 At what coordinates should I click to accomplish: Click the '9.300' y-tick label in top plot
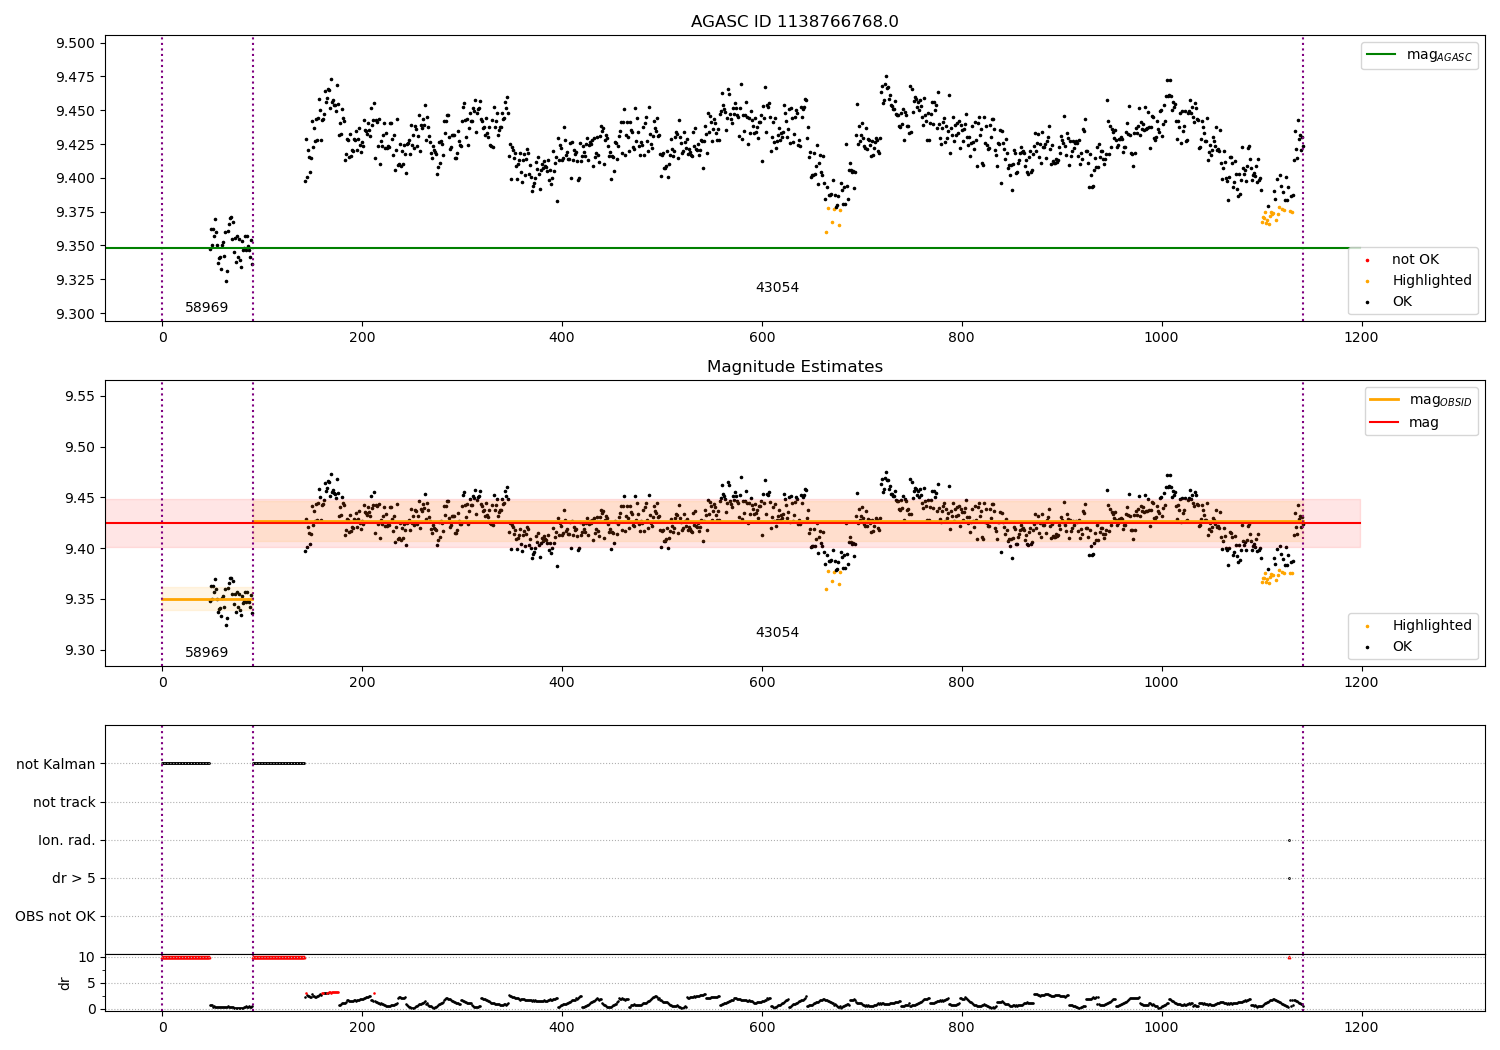pos(75,315)
